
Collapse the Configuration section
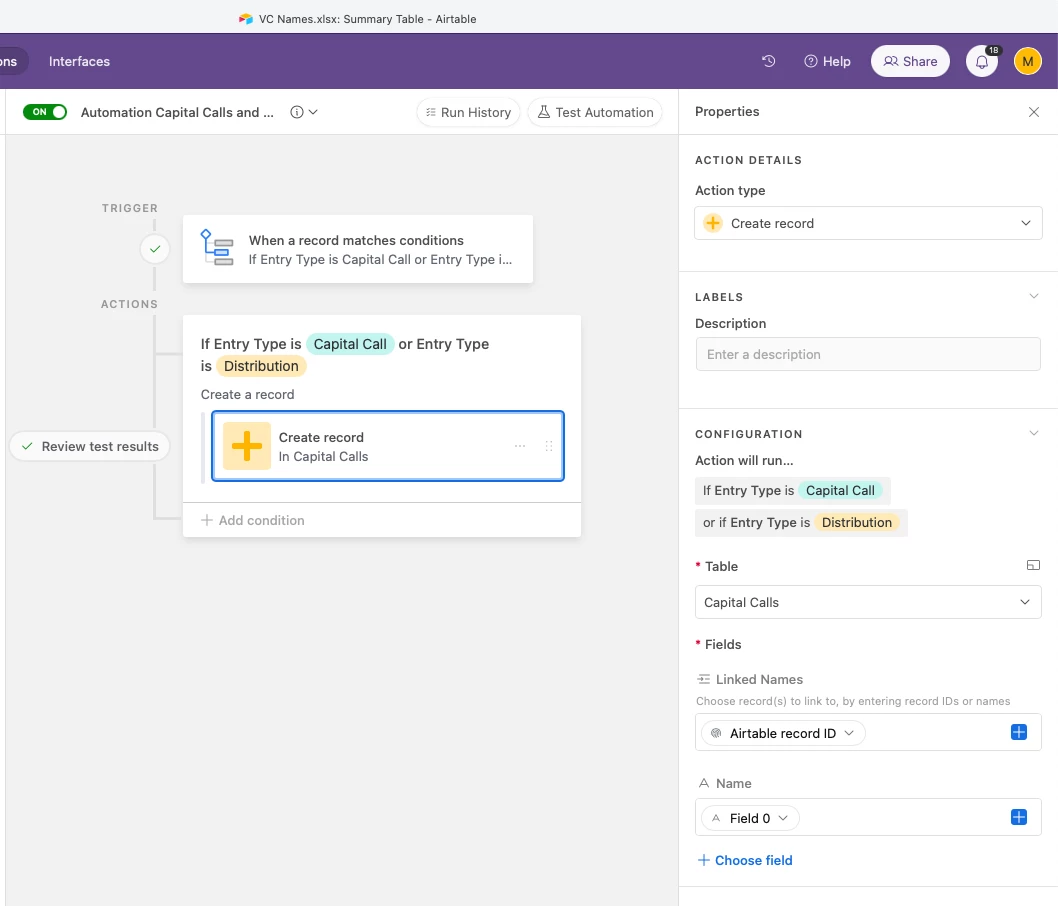pos(1034,434)
